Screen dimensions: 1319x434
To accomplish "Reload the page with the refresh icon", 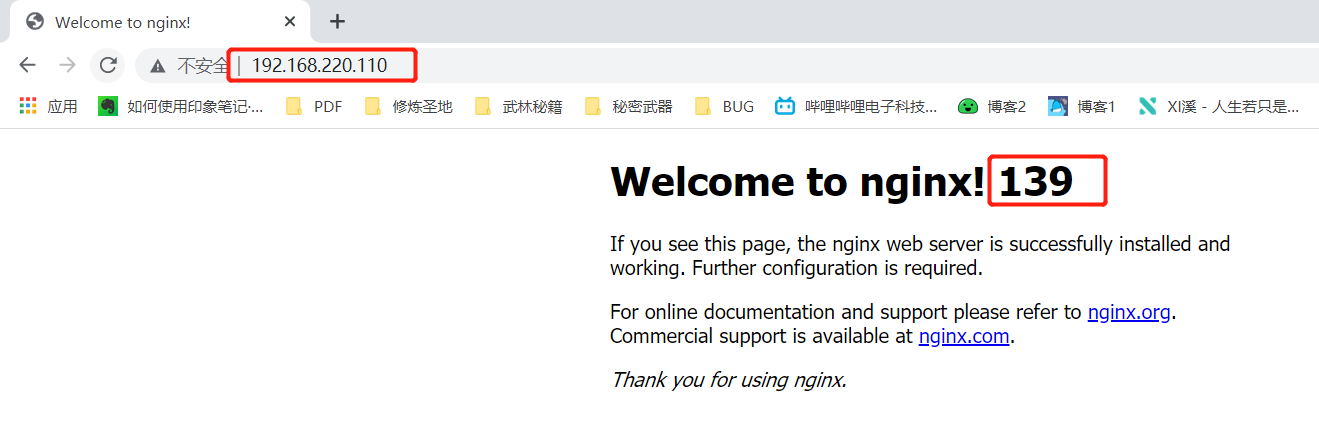I will 108,66.
